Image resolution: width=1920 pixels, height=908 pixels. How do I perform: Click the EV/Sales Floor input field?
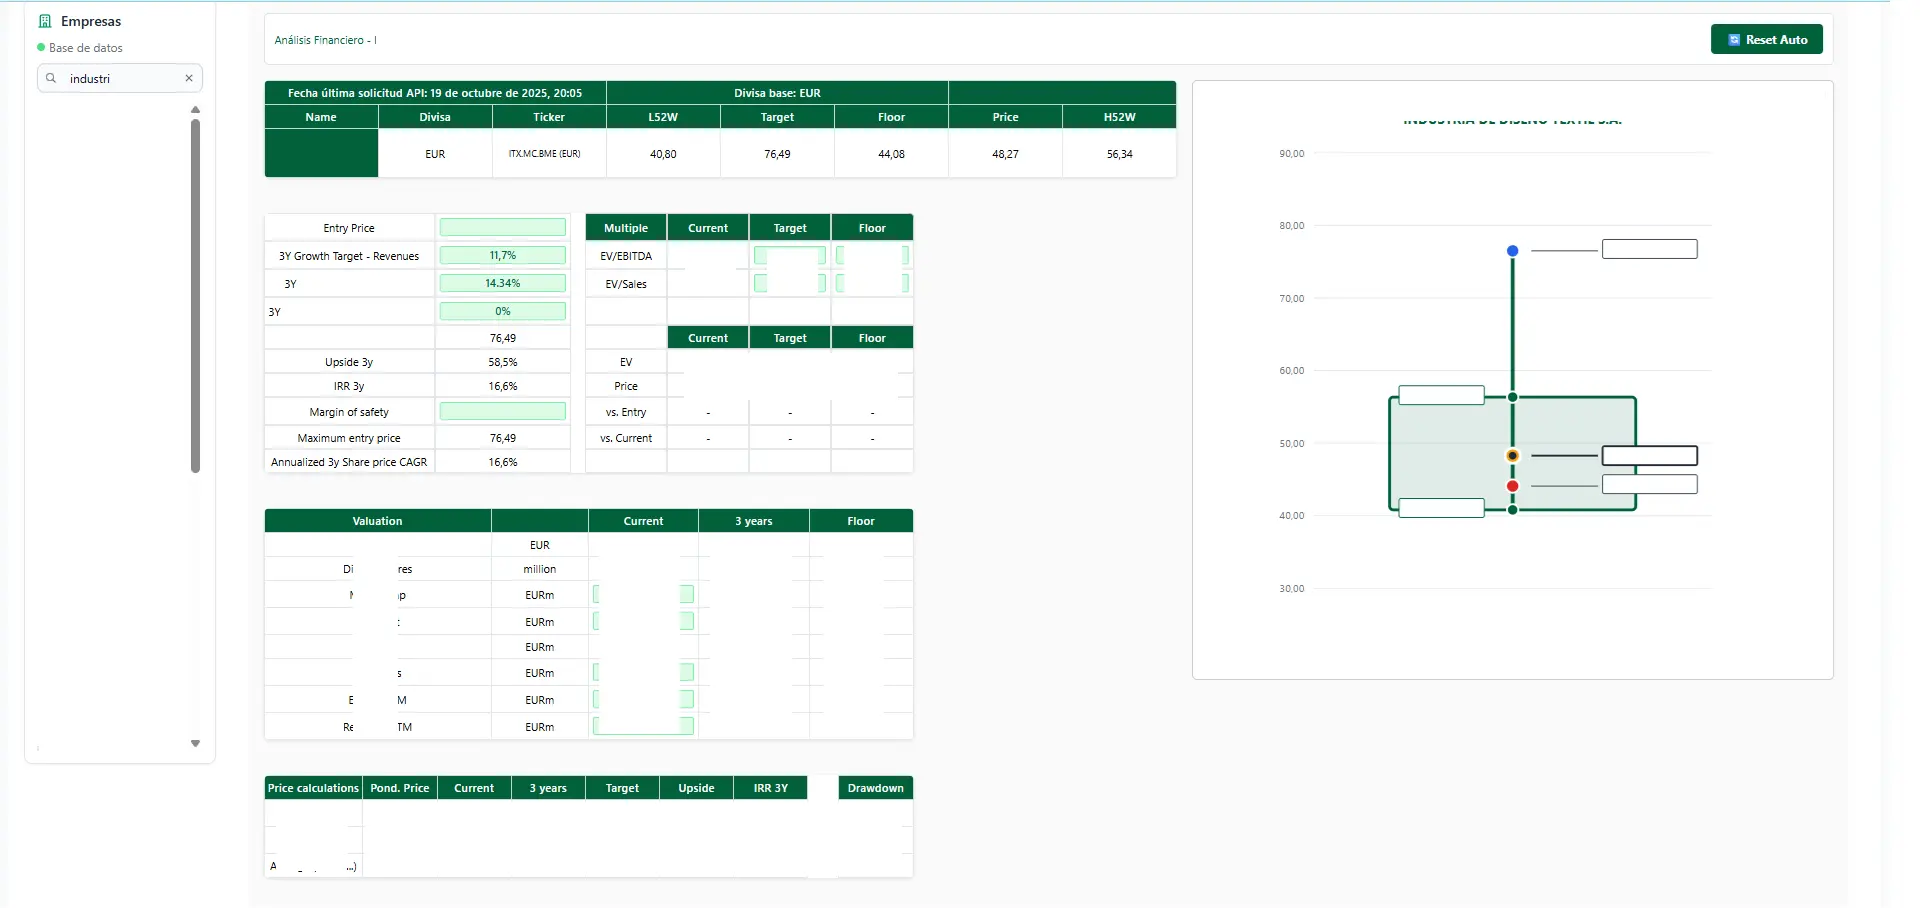click(871, 284)
